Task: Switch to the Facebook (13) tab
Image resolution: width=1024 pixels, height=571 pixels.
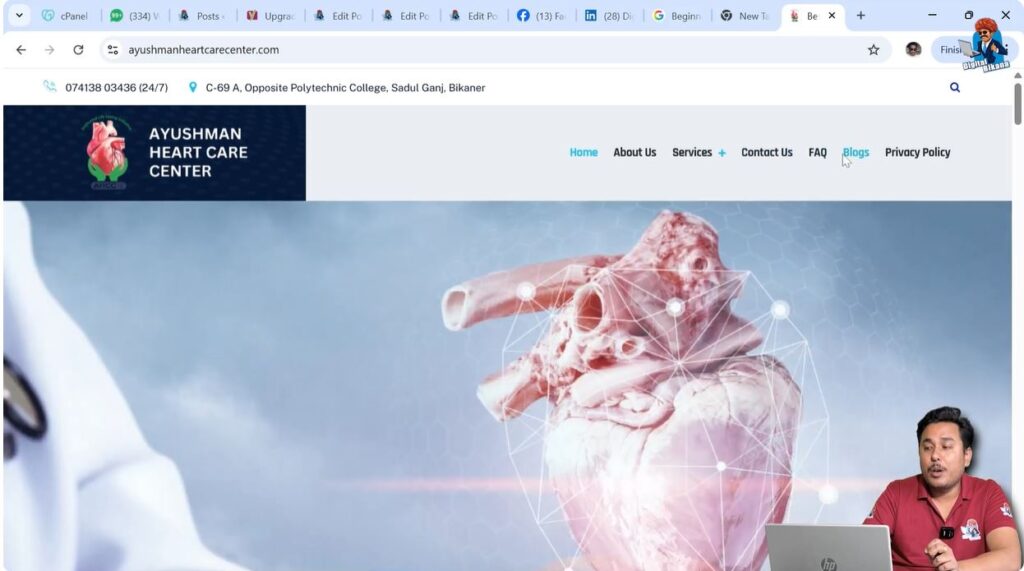Action: click(x=541, y=16)
